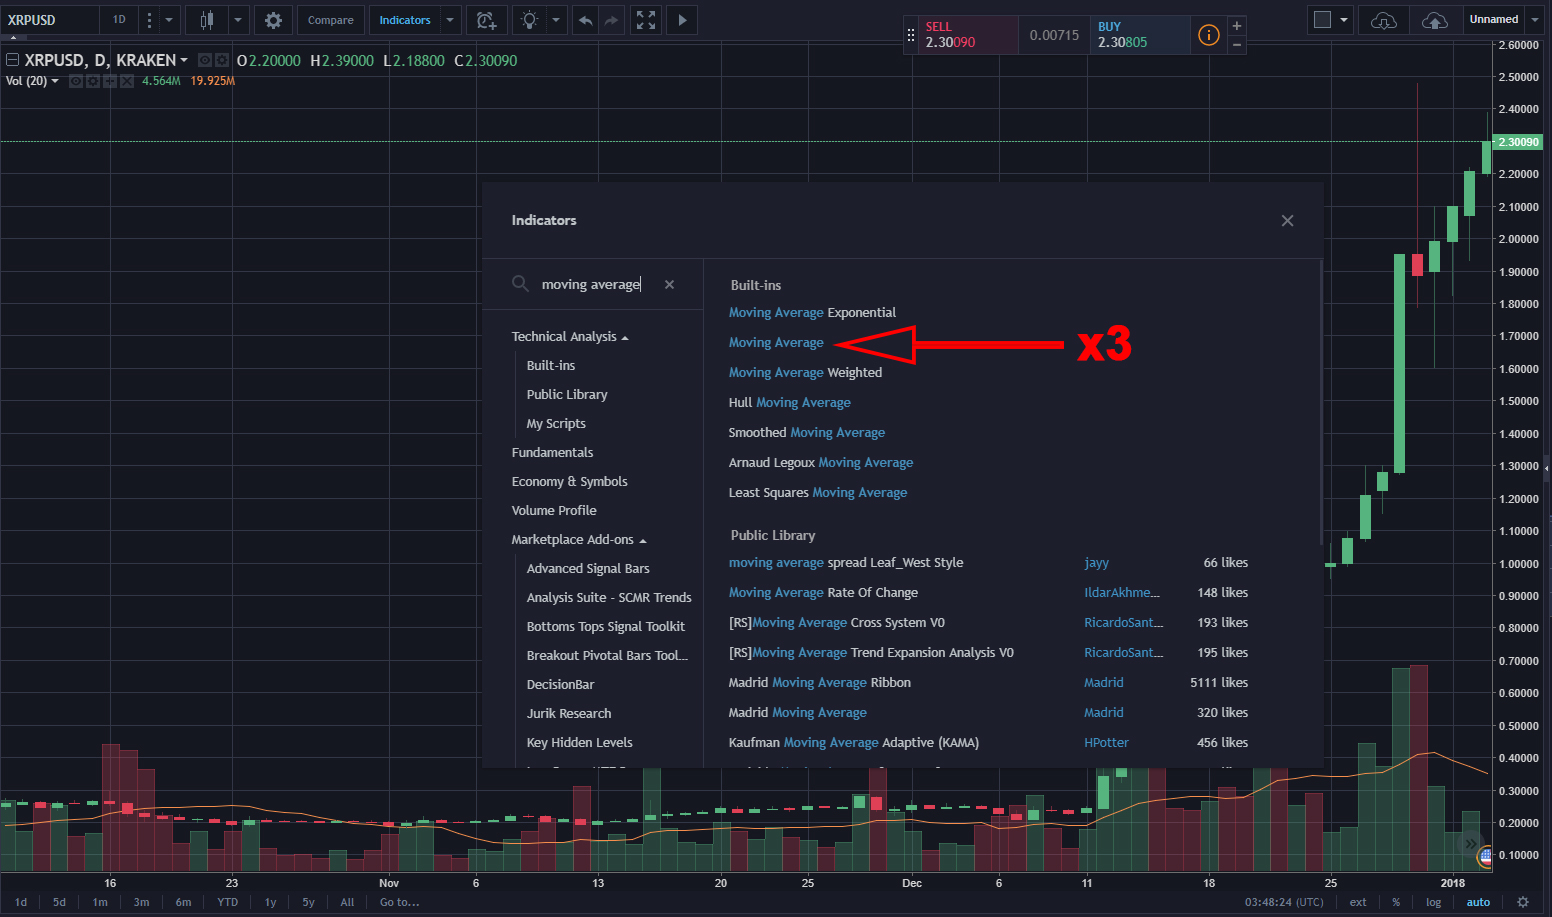Add Madrid Moving Average Ribbon script
Viewport: 1552px width, 917px height.
tap(820, 683)
